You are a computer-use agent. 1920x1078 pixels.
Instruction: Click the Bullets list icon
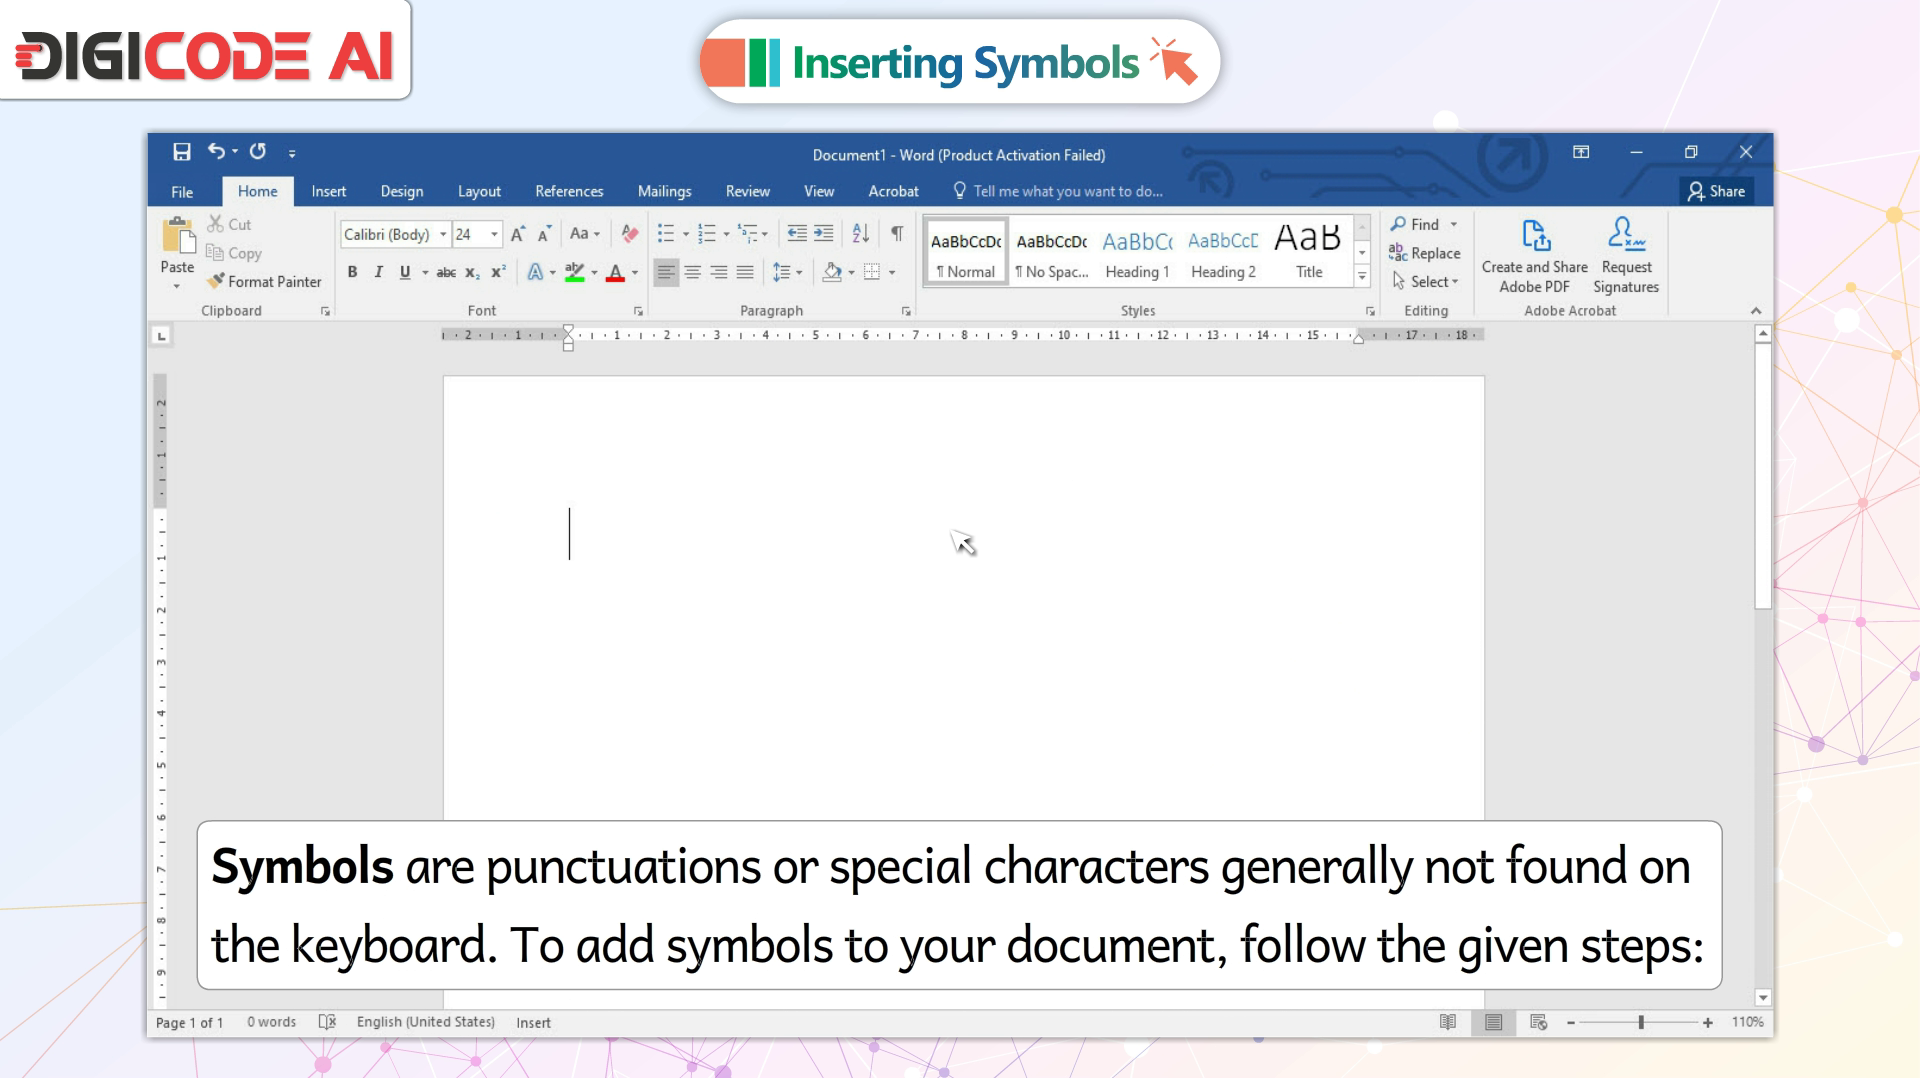(x=666, y=234)
